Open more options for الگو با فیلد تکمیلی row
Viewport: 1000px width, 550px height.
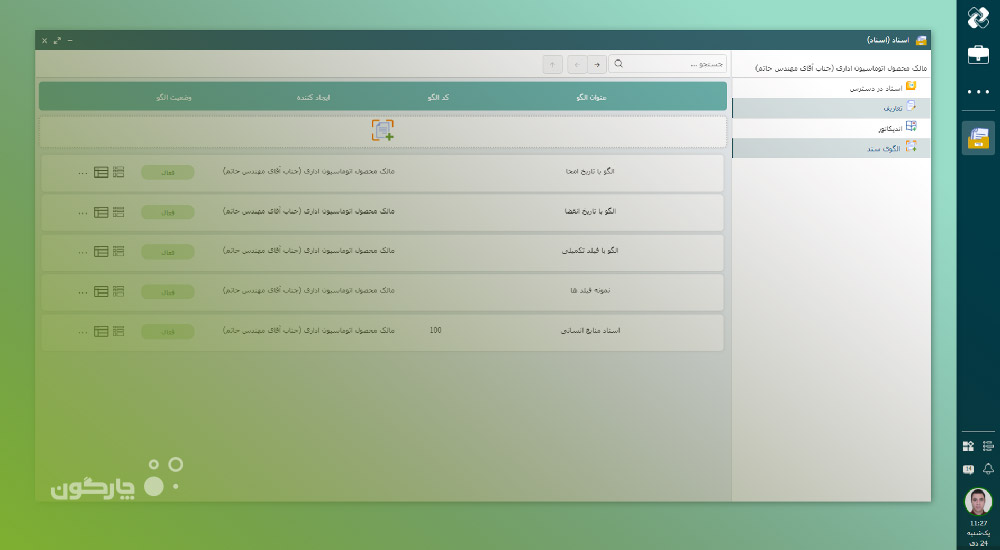[x=82, y=253]
